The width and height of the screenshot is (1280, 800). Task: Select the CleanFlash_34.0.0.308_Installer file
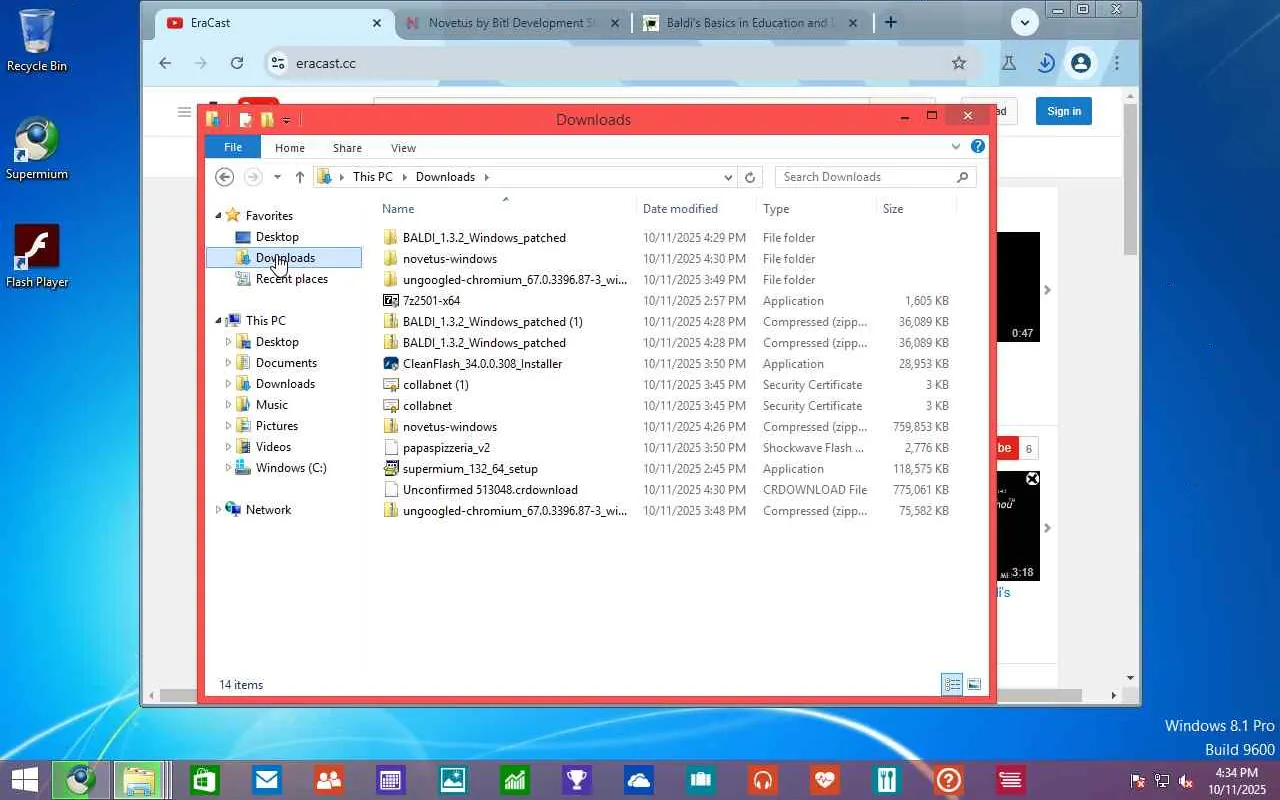(482, 364)
